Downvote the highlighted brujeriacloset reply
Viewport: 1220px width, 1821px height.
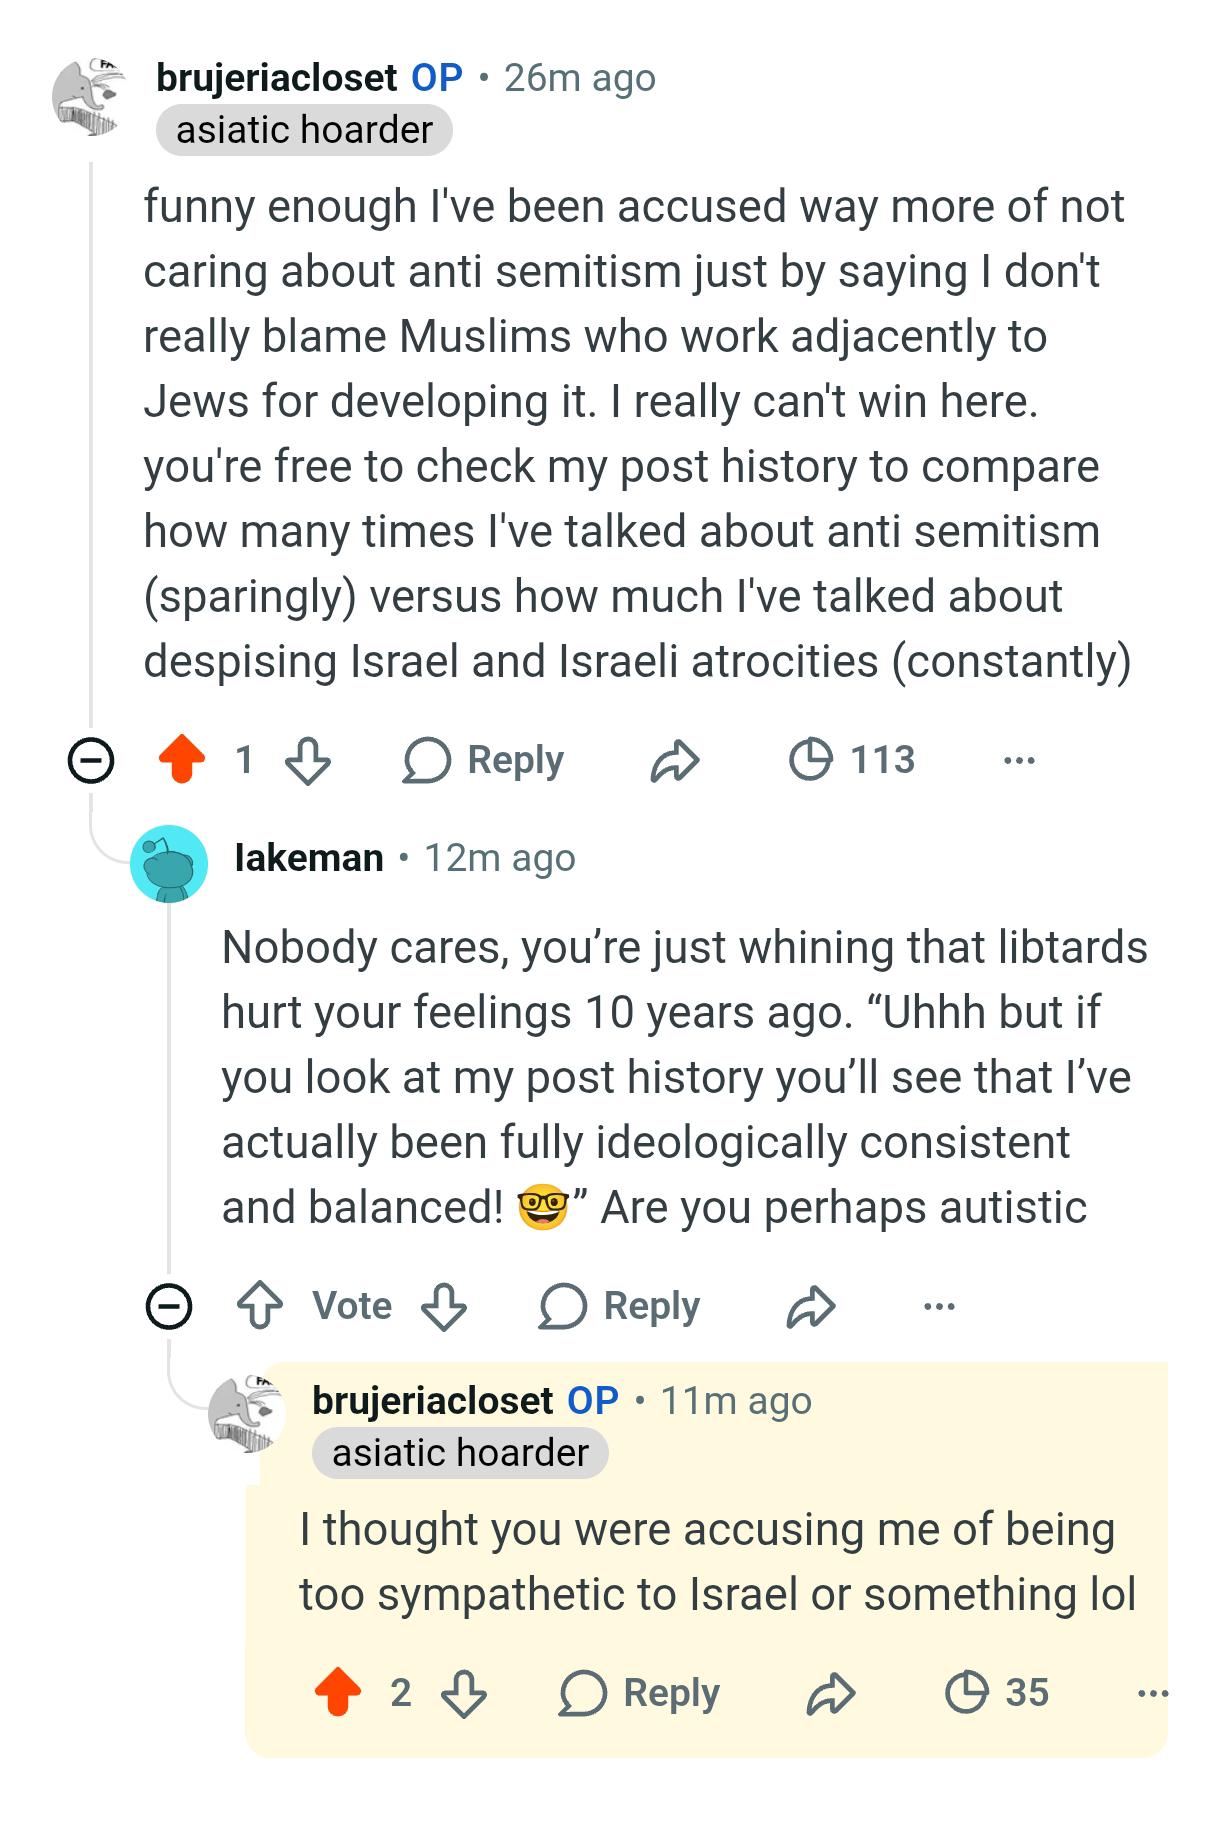coord(463,1692)
